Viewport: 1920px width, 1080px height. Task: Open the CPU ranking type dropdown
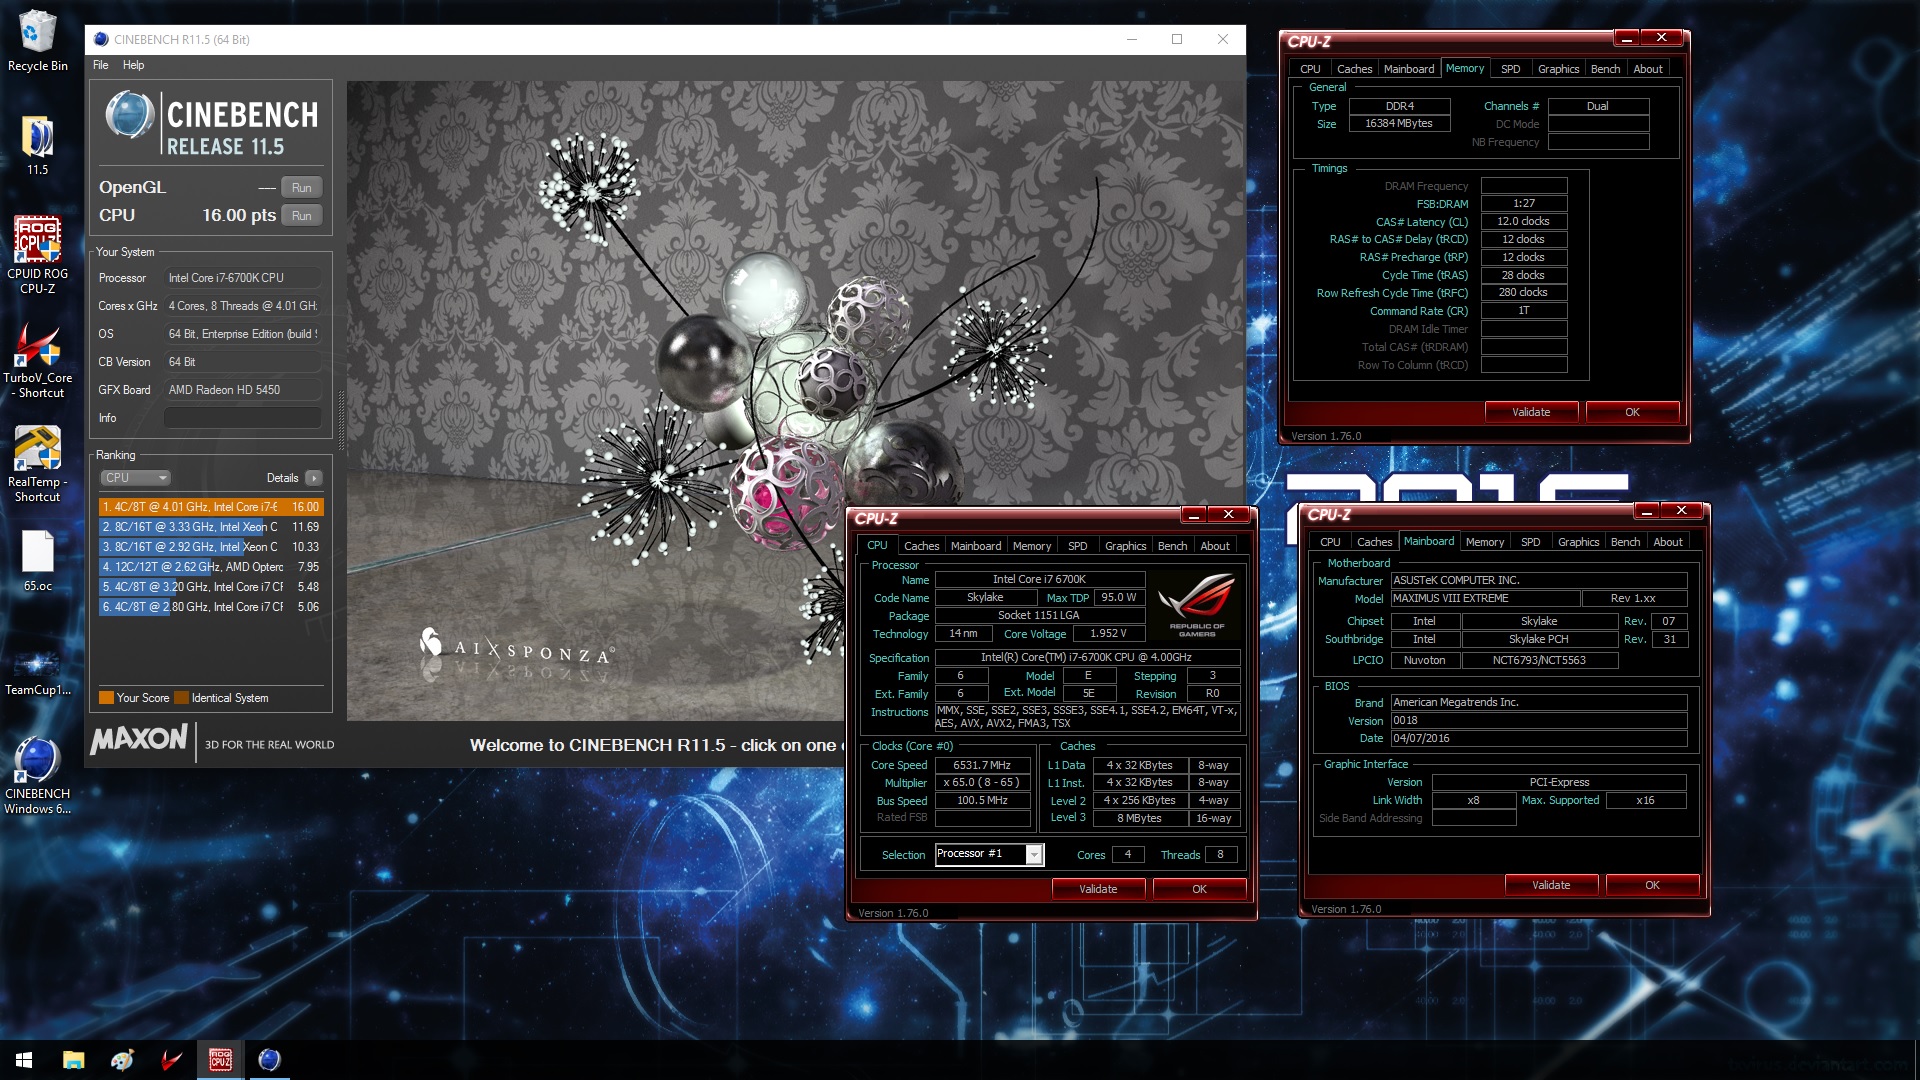click(x=136, y=478)
